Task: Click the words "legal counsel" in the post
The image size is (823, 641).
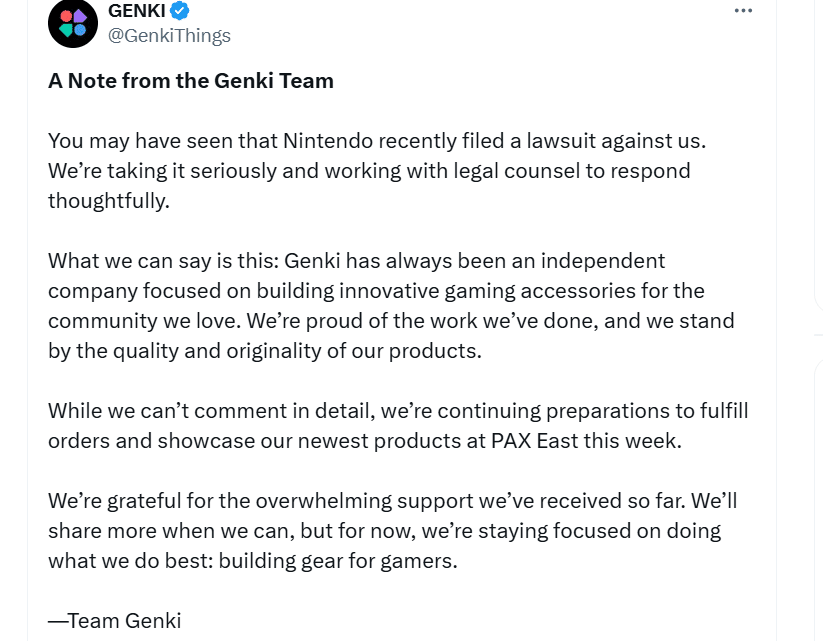Action: 508,171
